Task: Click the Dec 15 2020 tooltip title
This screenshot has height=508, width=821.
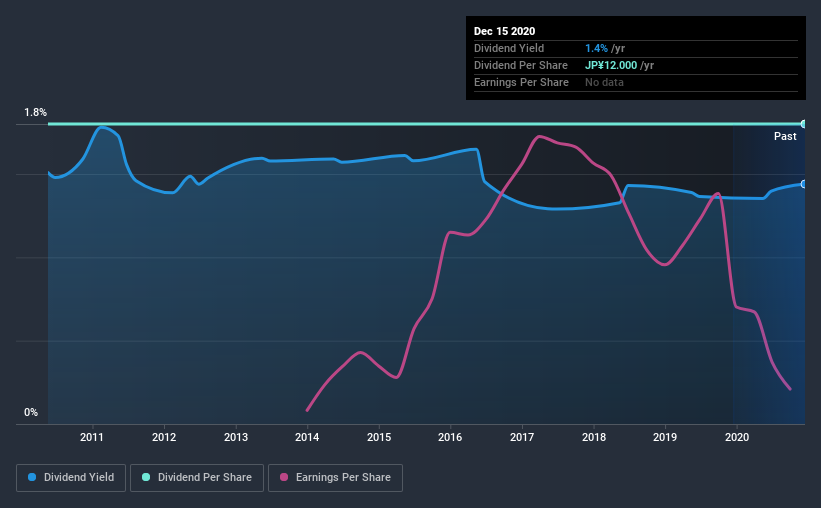Action: click(504, 31)
